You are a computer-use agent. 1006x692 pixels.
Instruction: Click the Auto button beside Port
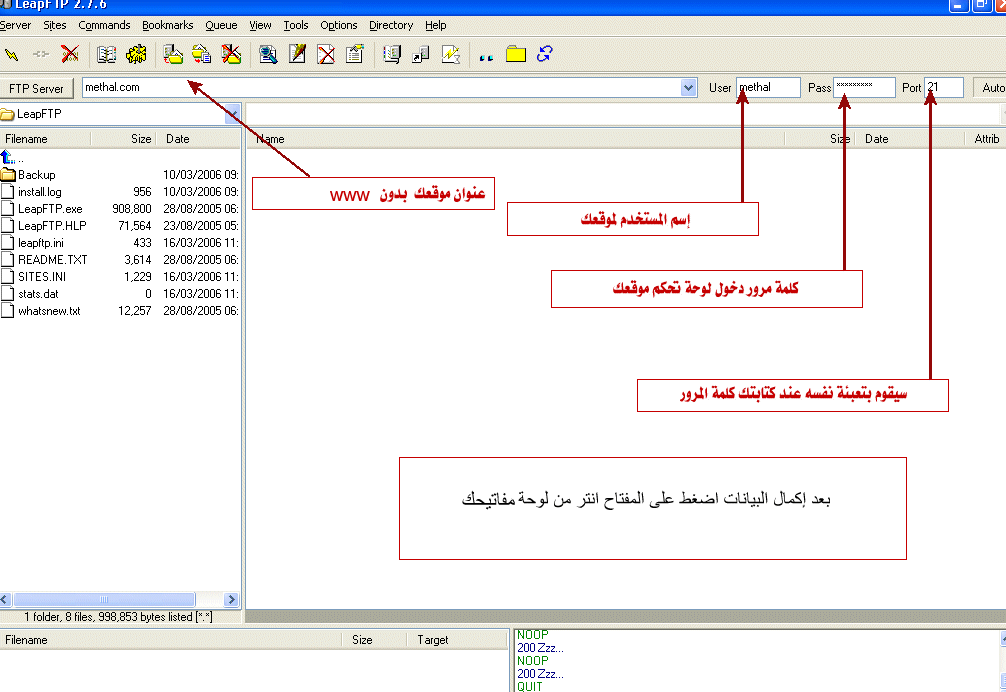[x=991, y=87]
